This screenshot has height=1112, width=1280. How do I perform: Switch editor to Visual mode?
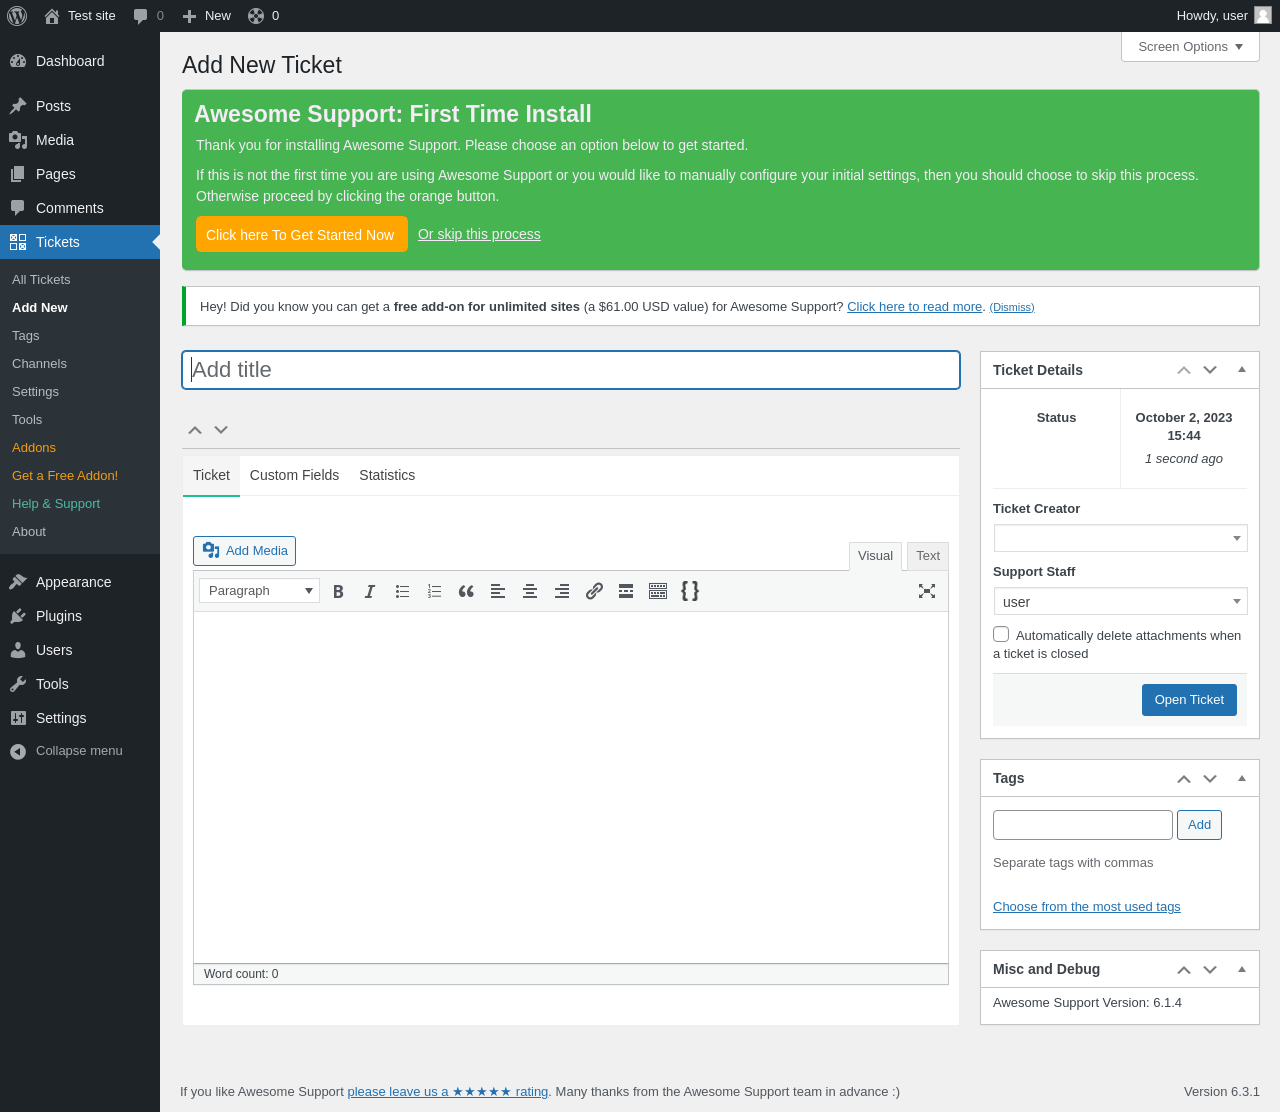click(875, 556)
